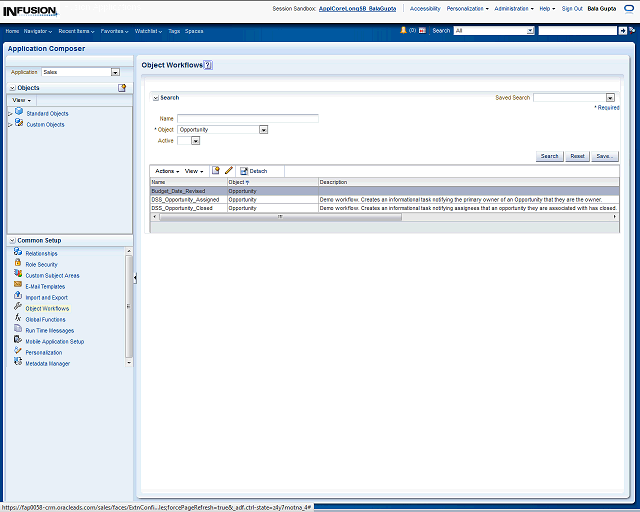This screenshot has width=640, height=512.
Task: Collapse the Common Setup panel
Action: click(x=12, y=241)
